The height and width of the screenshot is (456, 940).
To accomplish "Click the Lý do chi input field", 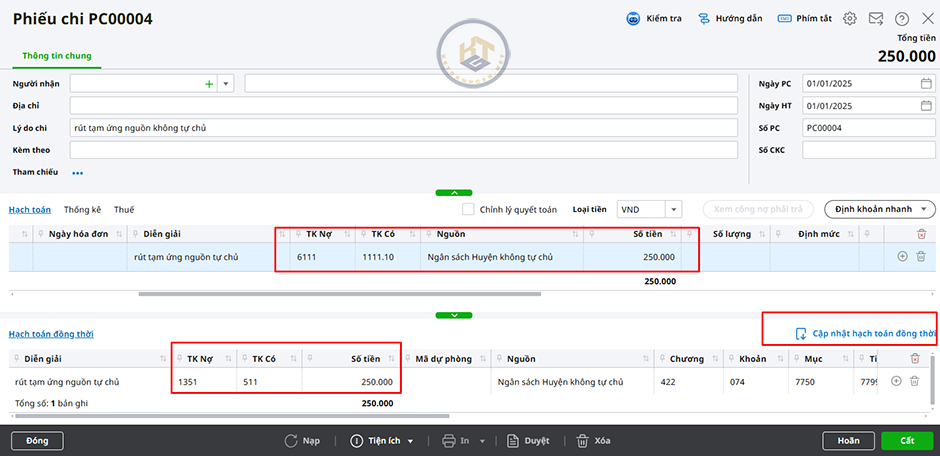I will pos(405,128).
